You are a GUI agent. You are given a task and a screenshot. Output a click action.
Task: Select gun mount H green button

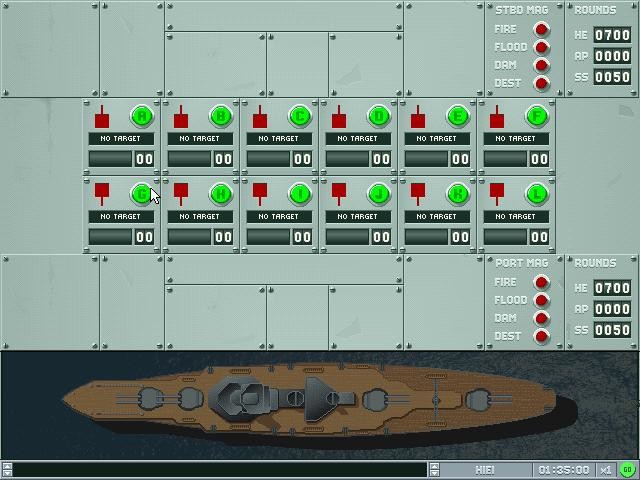pos(221,194)
